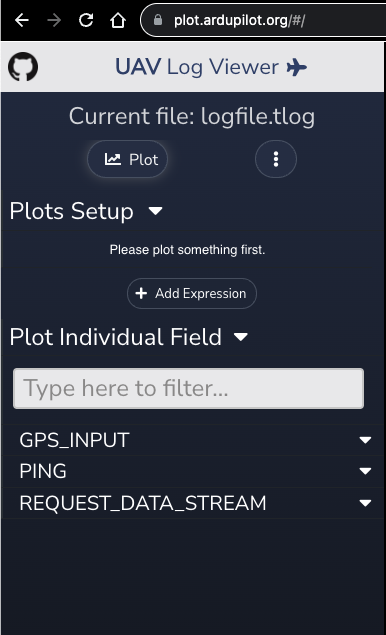Click the plus icon in Add Expression

pyautogui.click(x=141, y=293)
